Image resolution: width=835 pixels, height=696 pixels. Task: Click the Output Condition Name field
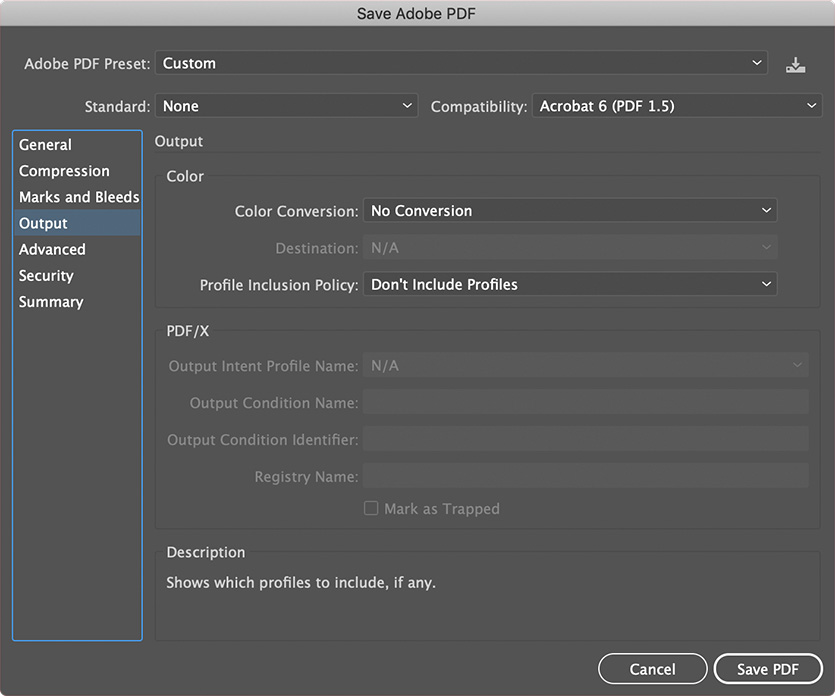coord(586,403)
